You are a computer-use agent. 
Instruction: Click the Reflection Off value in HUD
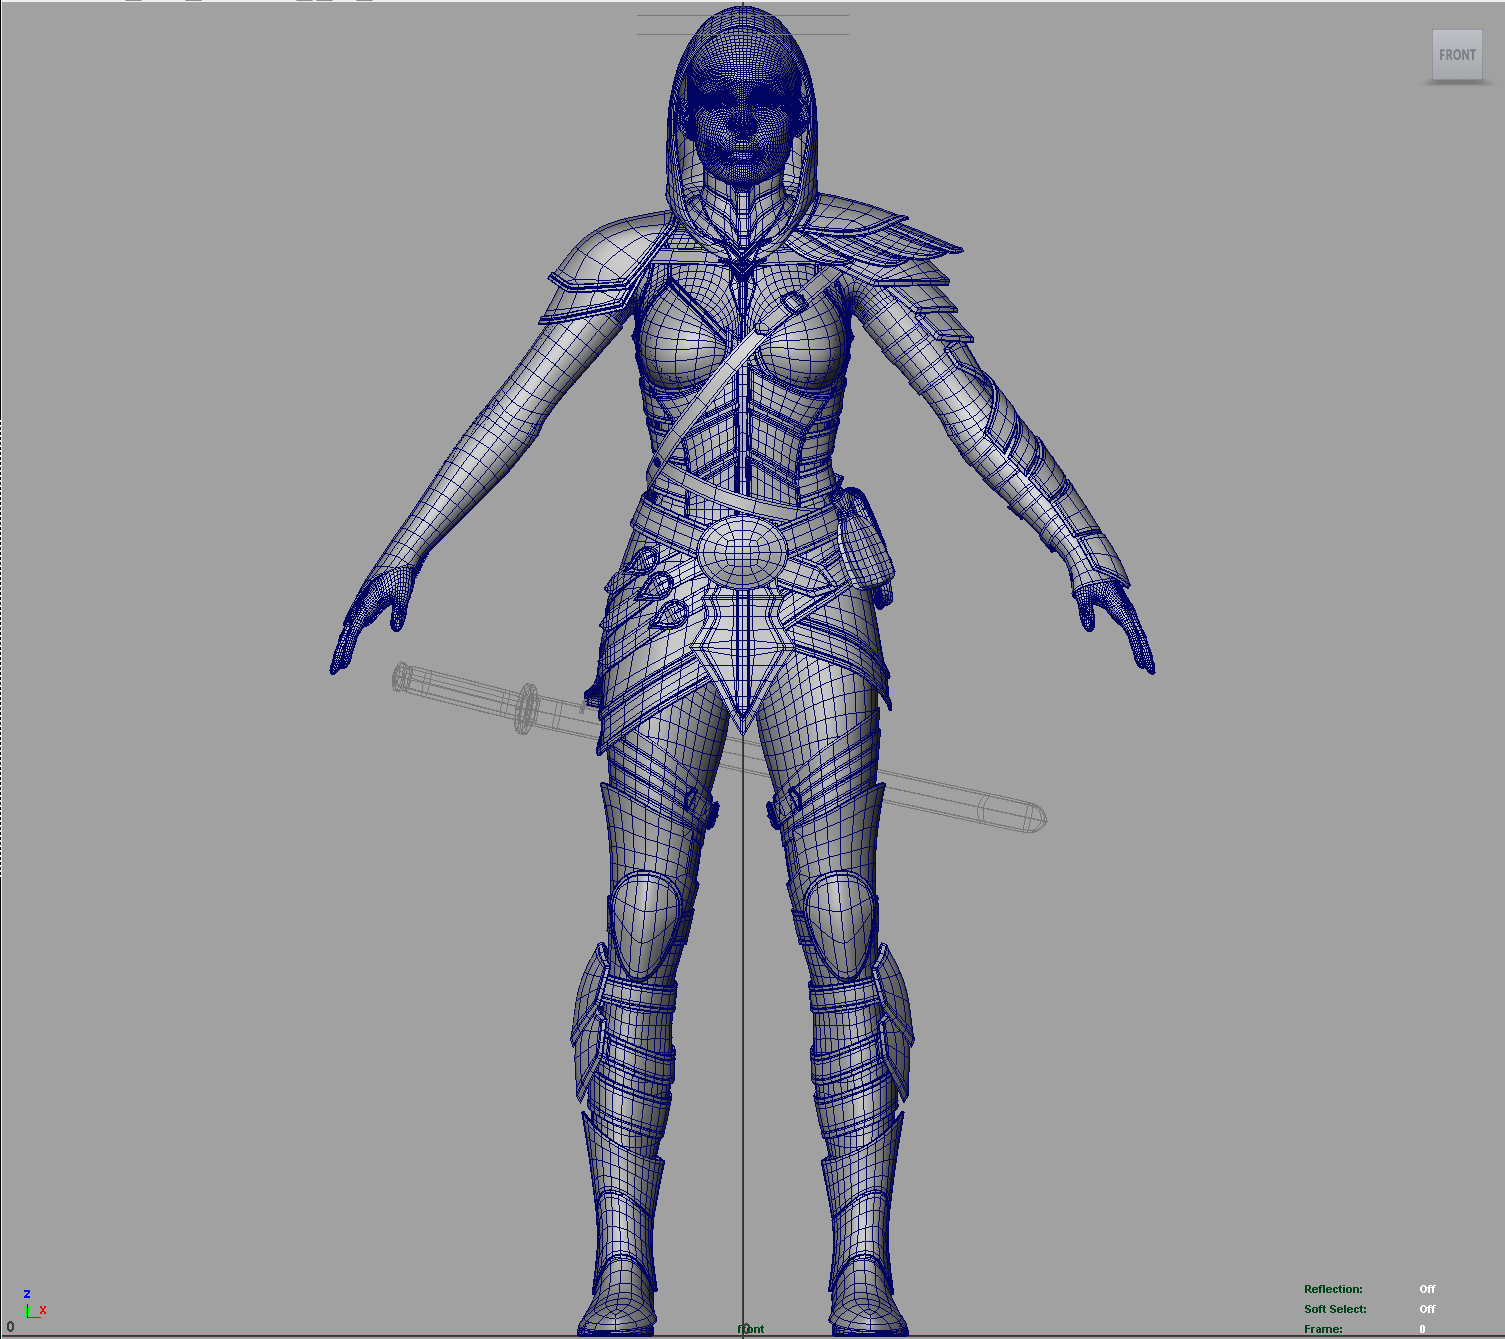pyautogui.click(x=1426, y=1289)
